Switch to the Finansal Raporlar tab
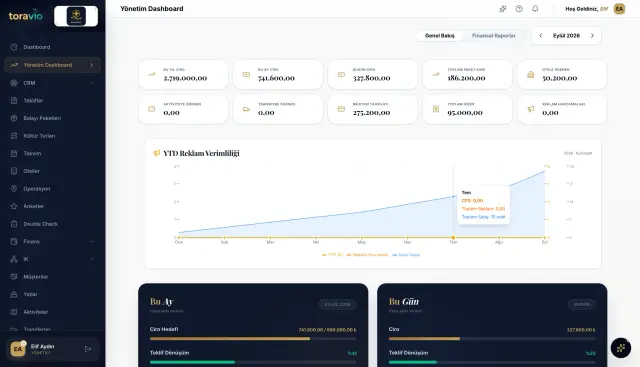 493,36
